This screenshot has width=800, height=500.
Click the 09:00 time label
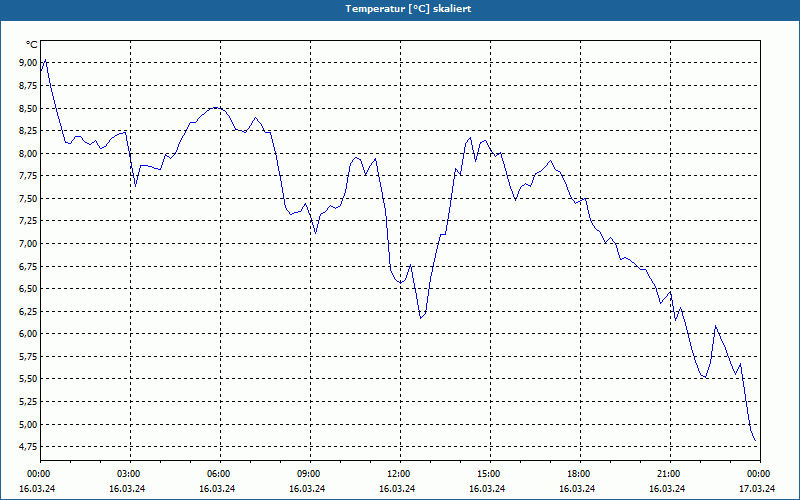point(310,474)
